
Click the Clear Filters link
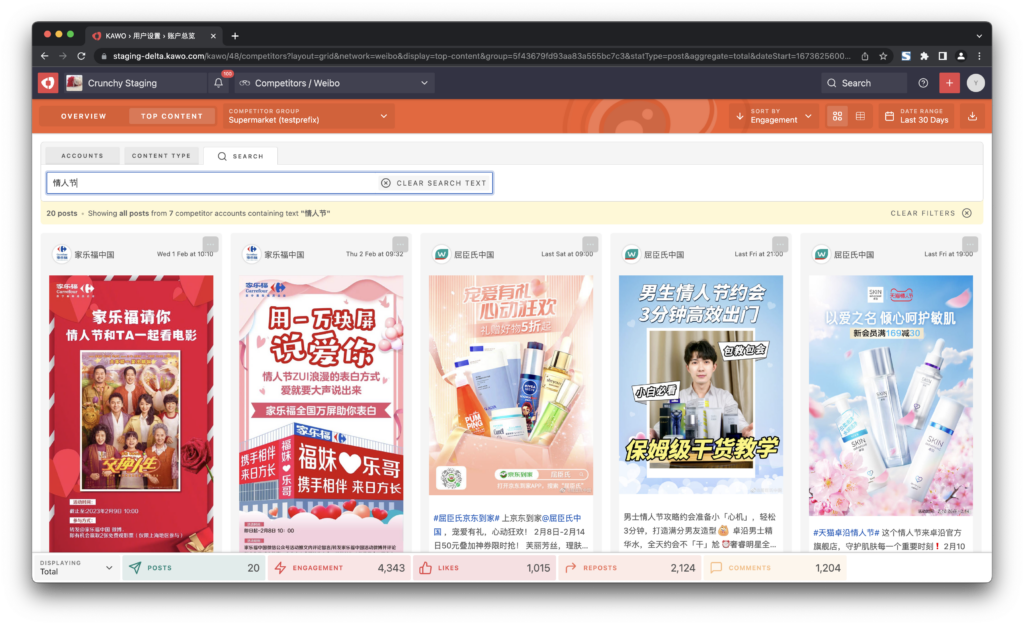(x=923, y=213)
